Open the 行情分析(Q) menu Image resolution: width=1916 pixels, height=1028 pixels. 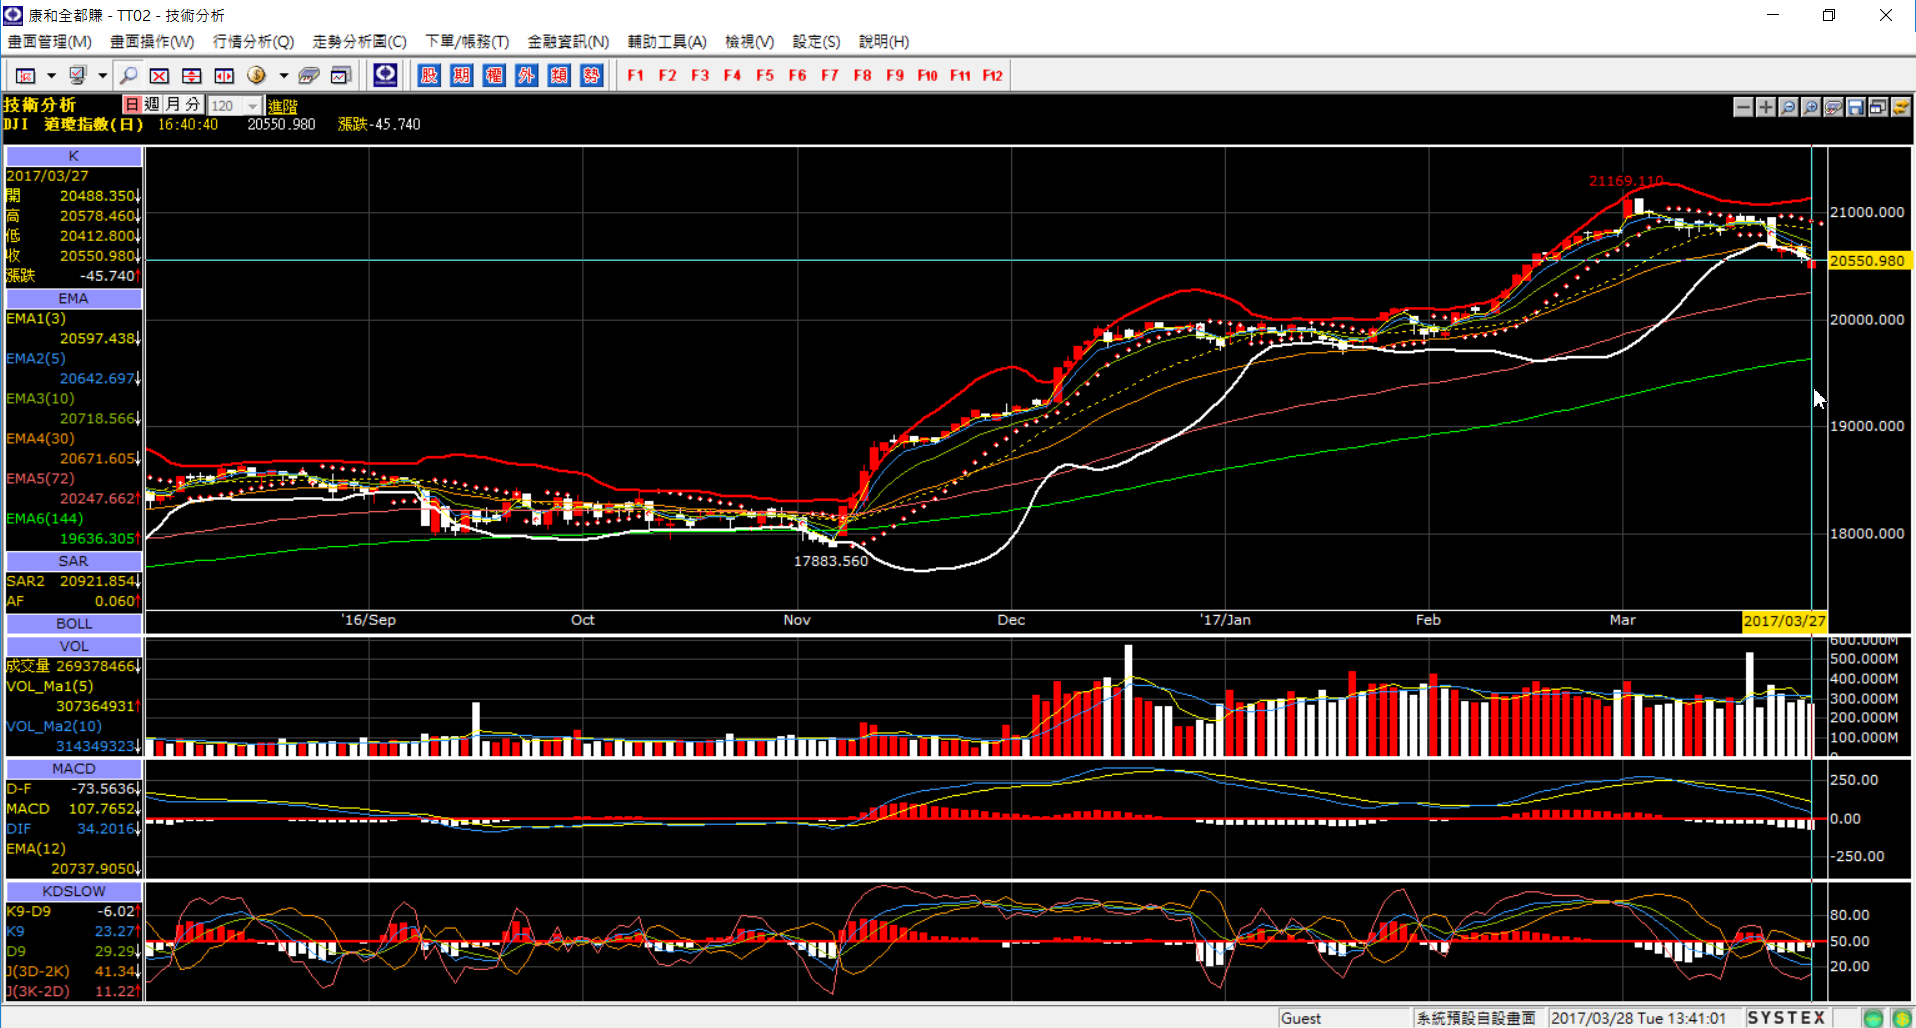tap(253, 41)
